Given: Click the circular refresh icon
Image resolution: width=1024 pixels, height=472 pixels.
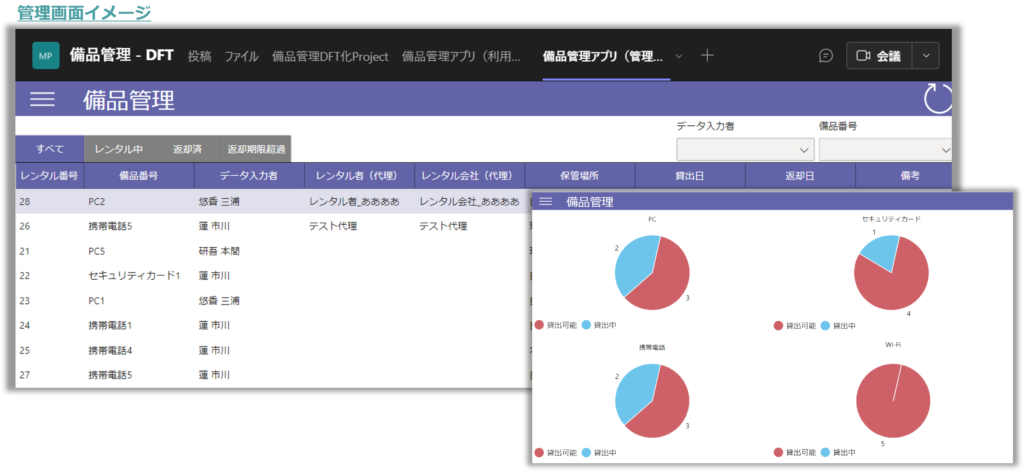Looking at the screenshot, I should pos(937,98).
